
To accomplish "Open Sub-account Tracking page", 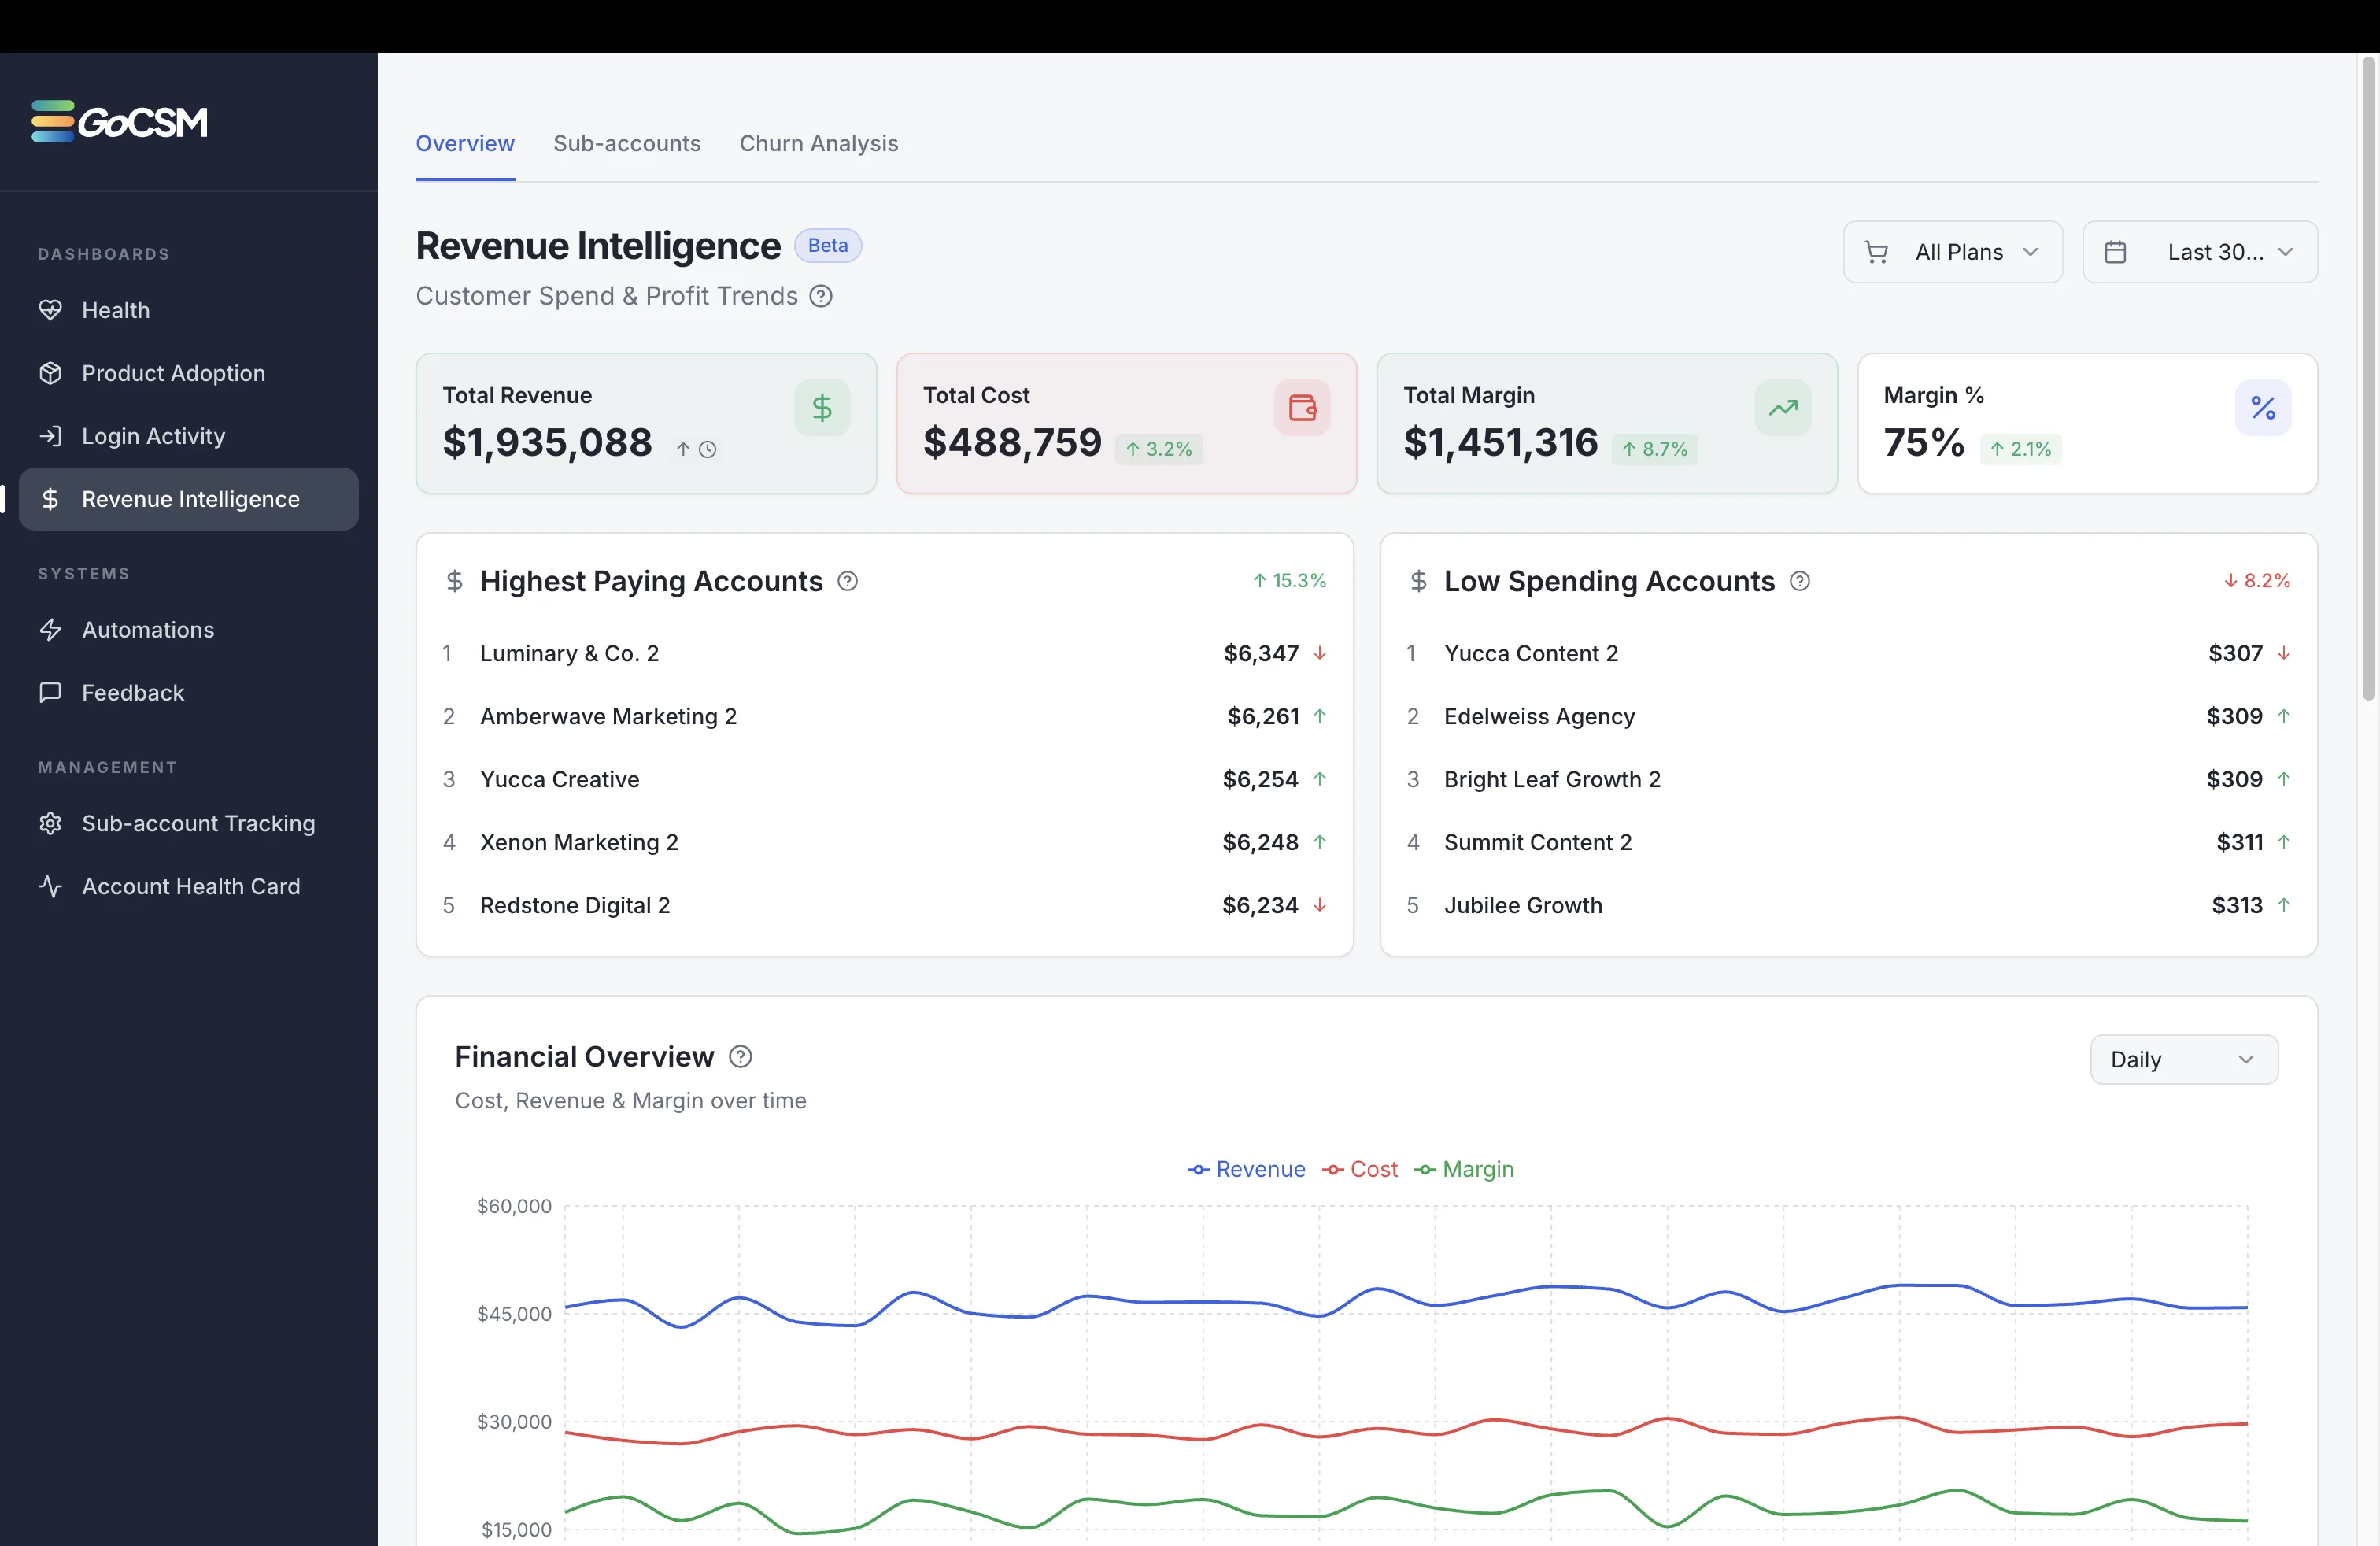I will click(189, 823).
